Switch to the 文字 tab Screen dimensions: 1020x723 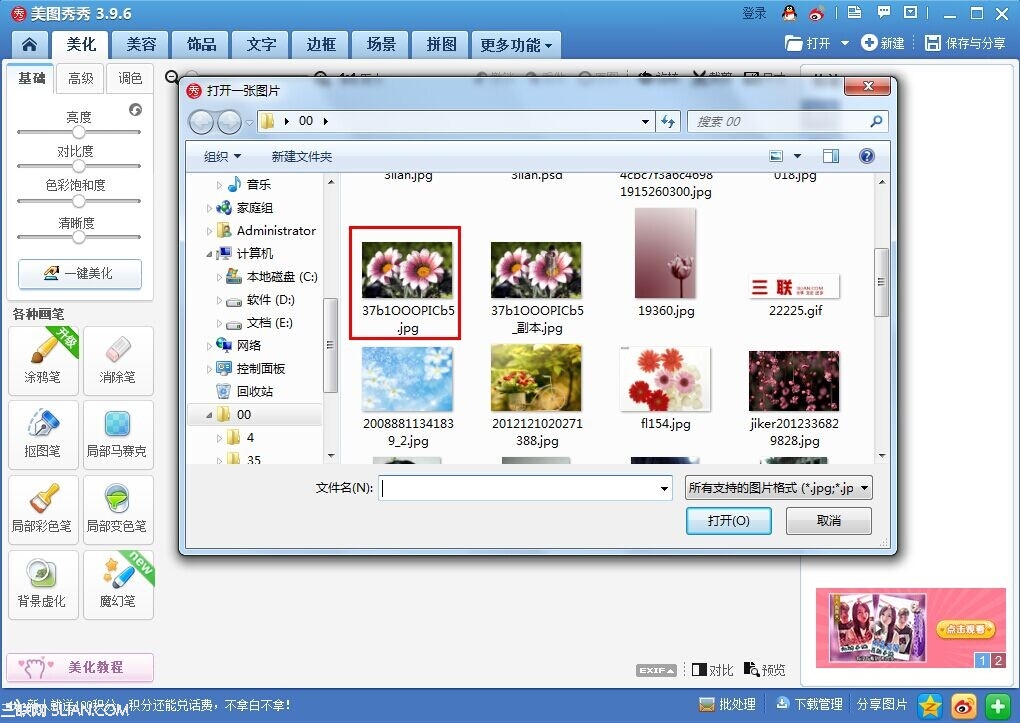(262, 45)
